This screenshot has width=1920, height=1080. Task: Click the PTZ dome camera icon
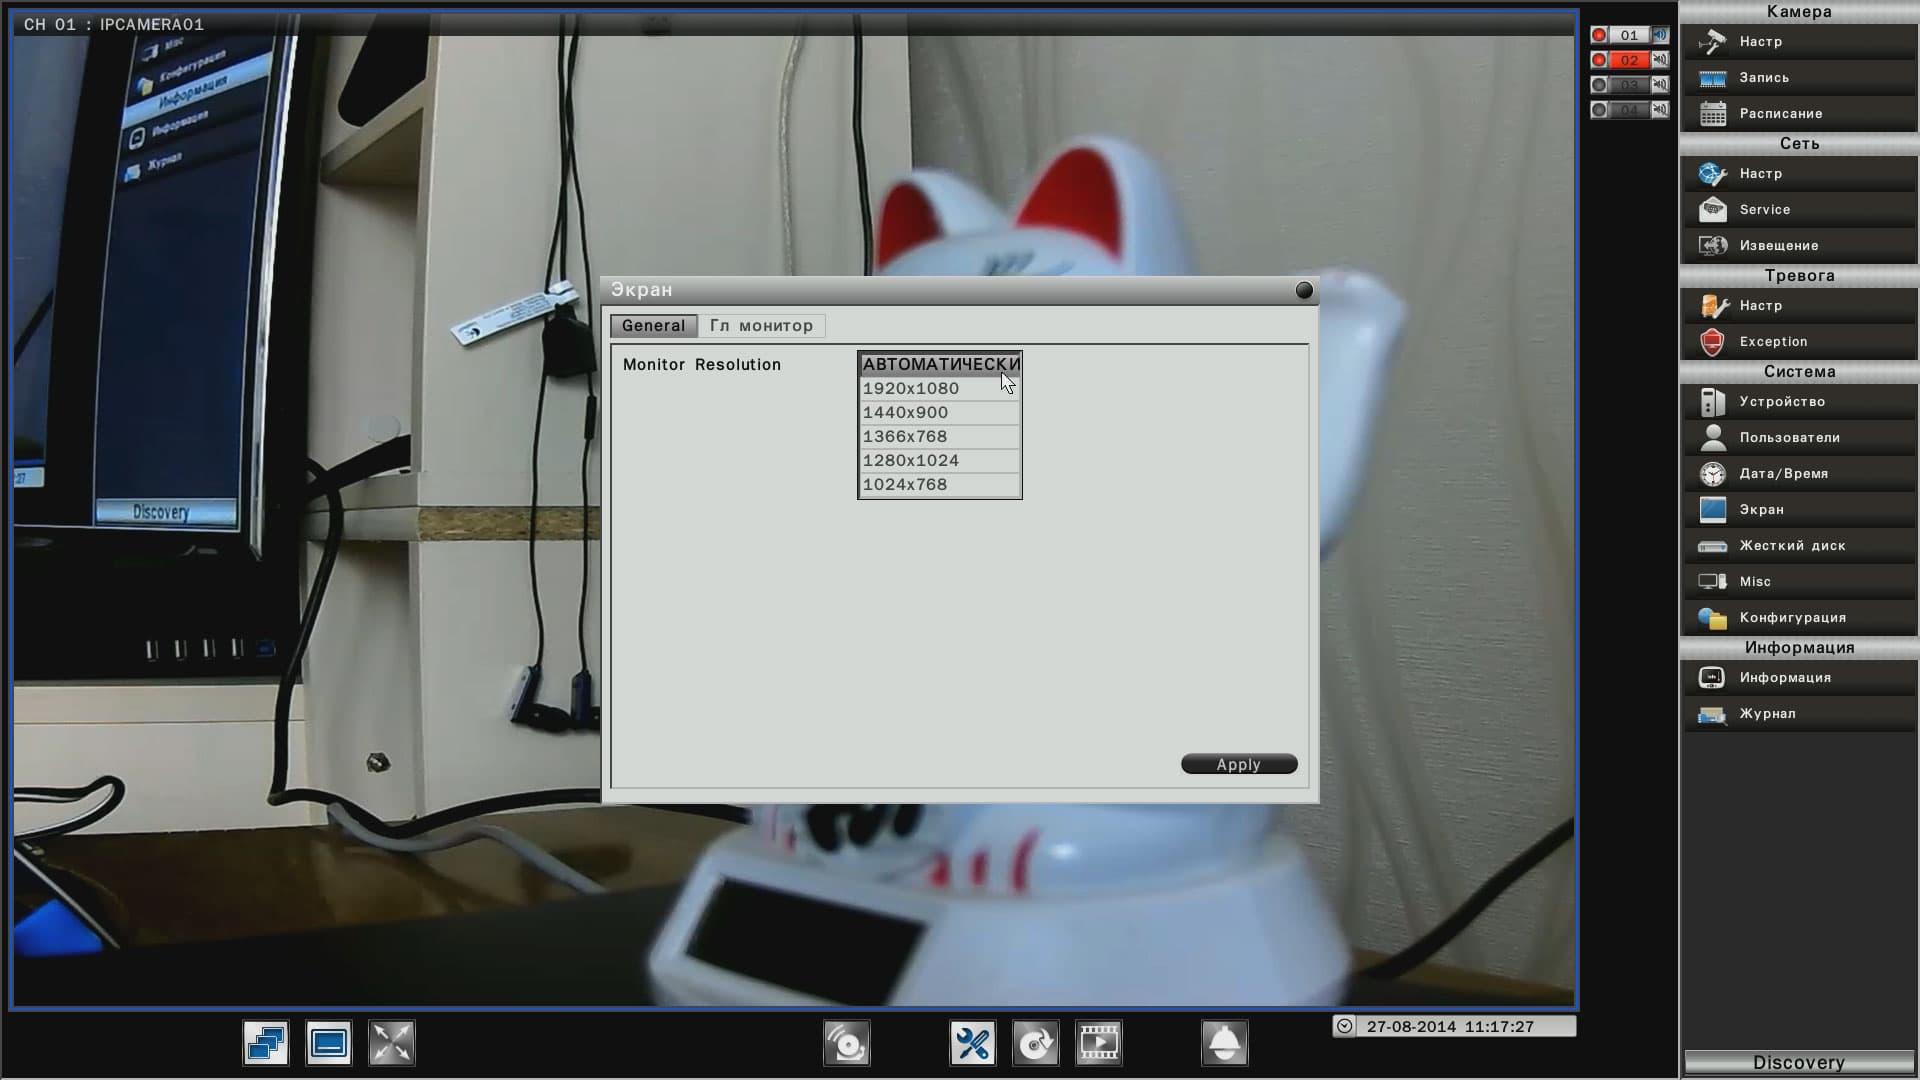(1224, 1043)
